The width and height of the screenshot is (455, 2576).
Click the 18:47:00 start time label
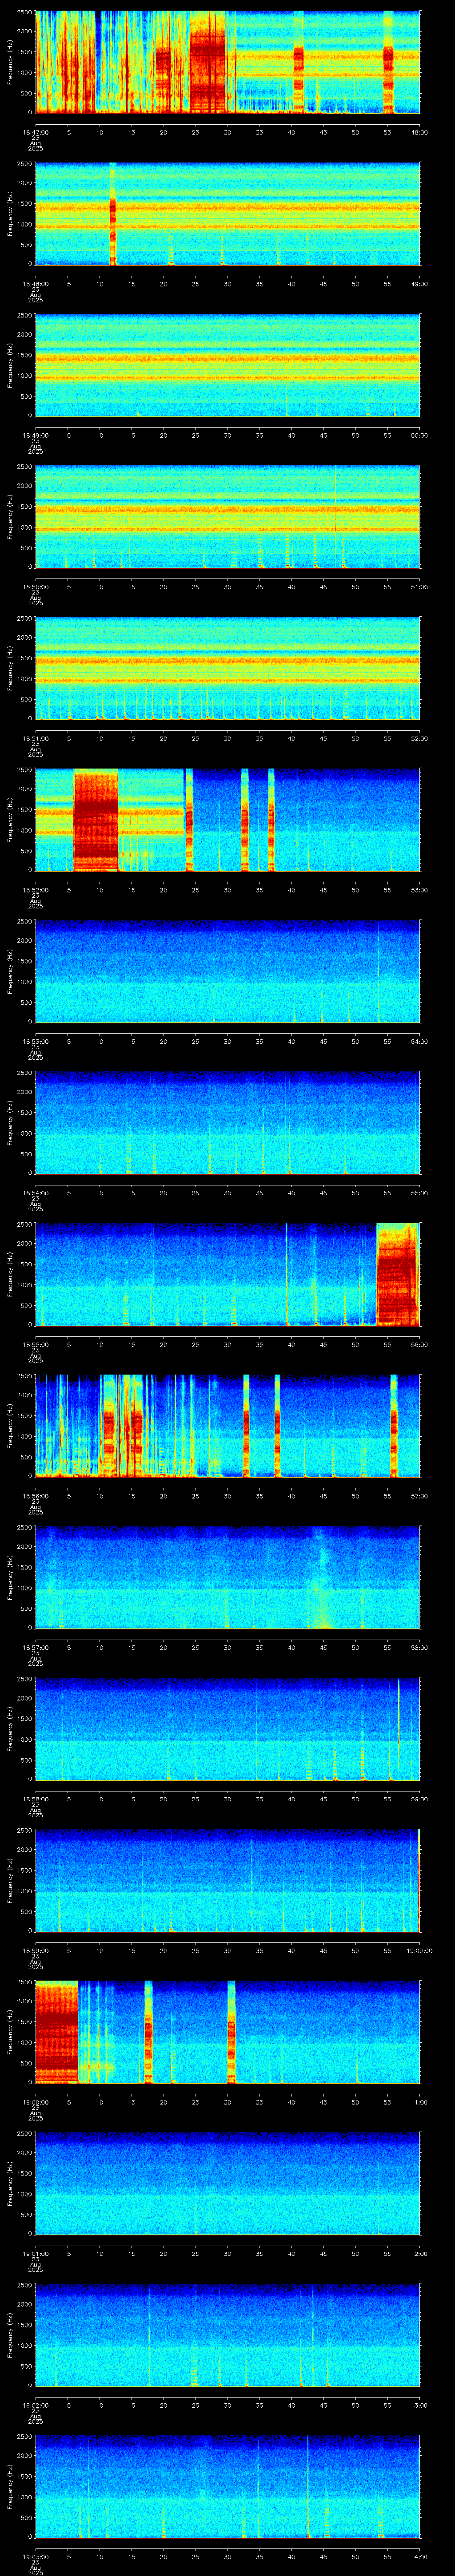[x=35, y=132]
